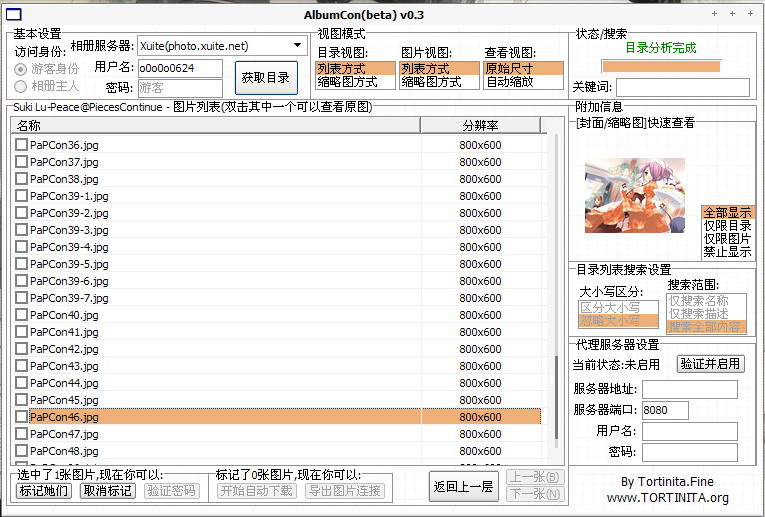Select 自动缩放 under 查看视图
This screenshot has height=517, width=765.
[x=523, y=82]
